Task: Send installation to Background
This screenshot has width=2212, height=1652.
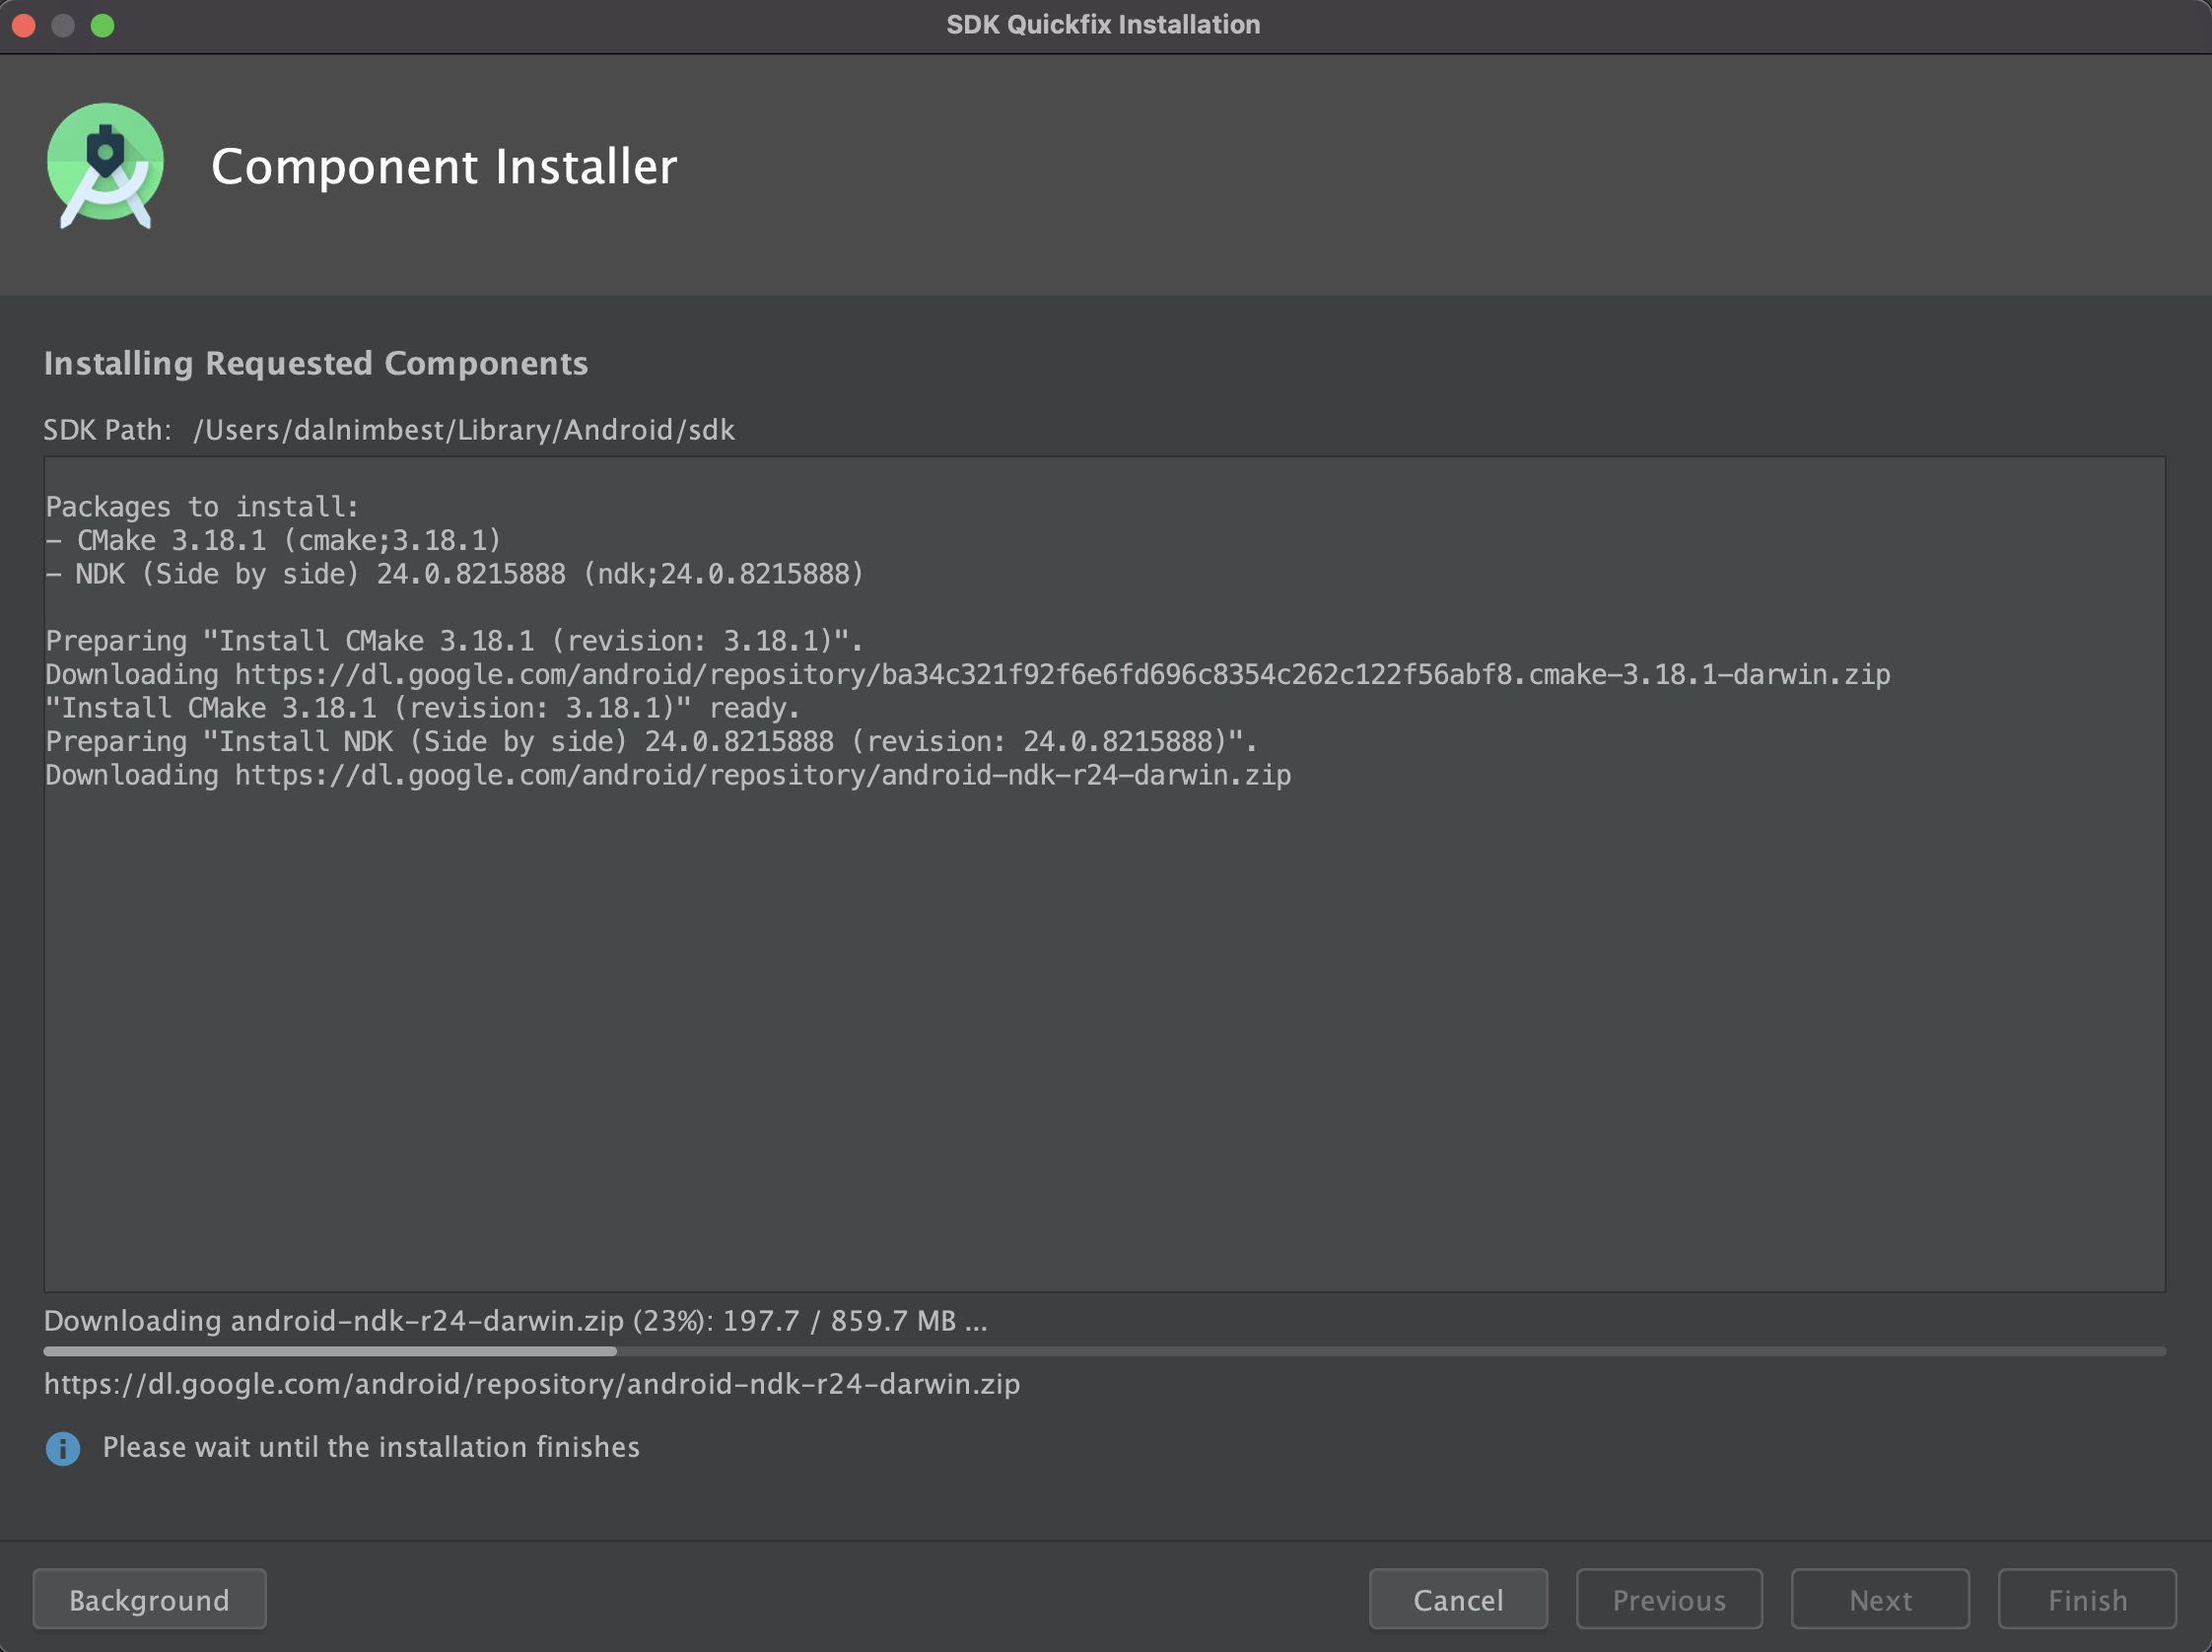Action: tap(150, 1599)
